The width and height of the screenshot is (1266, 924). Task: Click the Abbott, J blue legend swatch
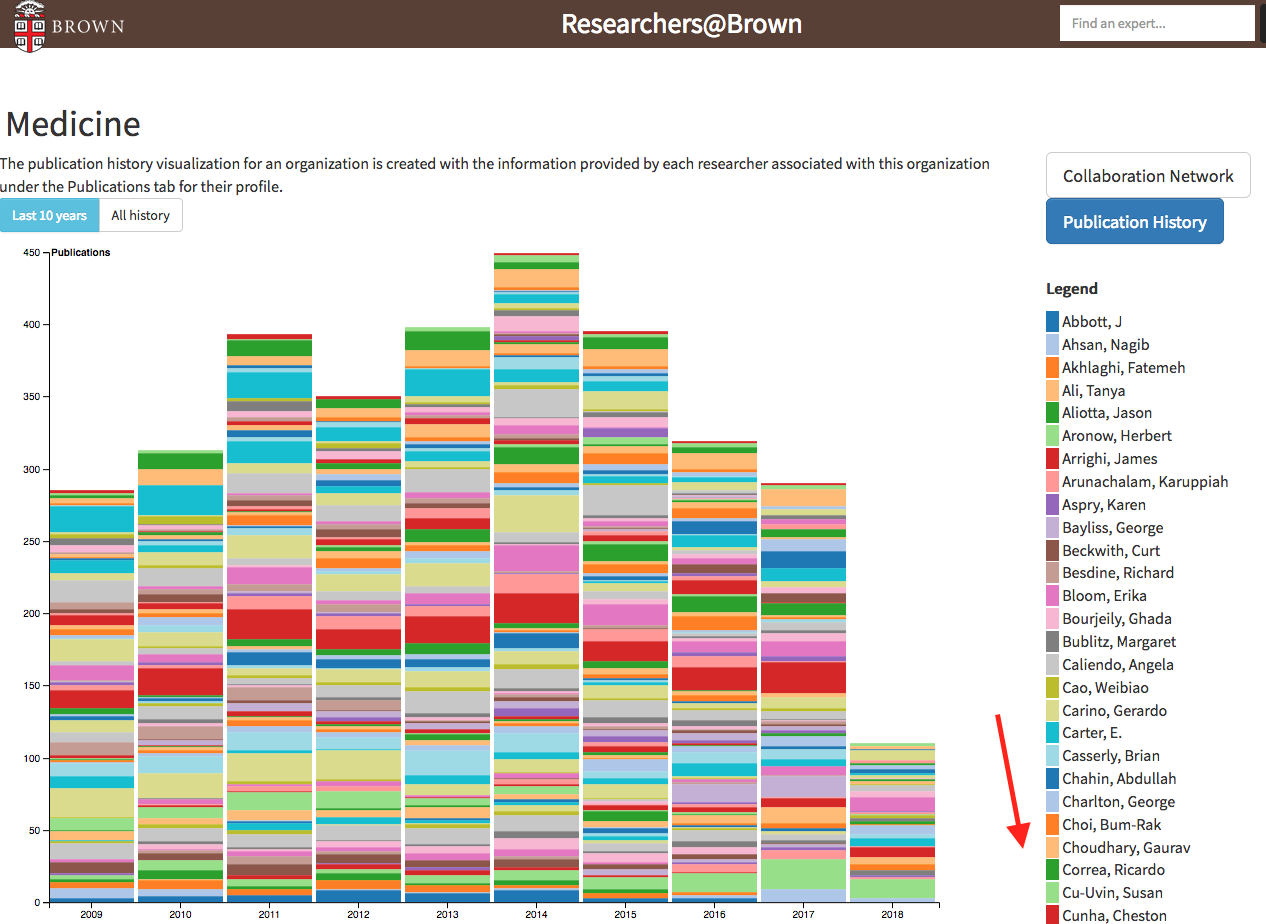pos(1052,322)
